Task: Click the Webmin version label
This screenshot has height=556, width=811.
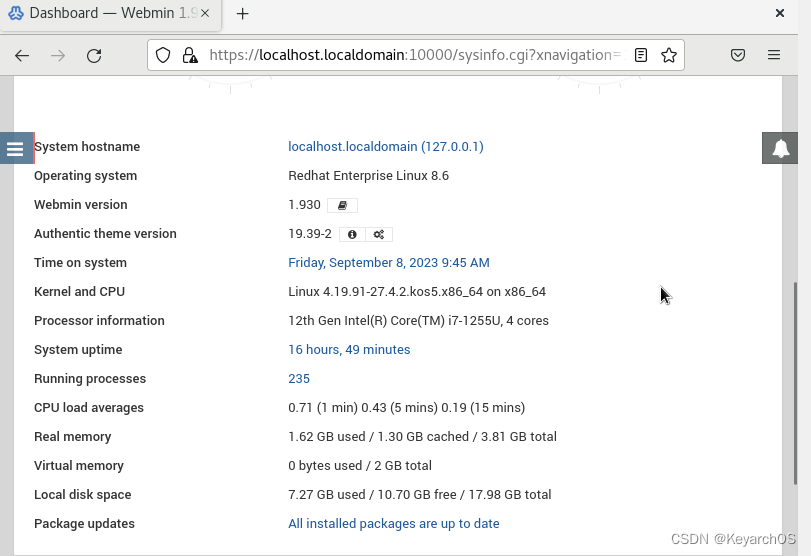Action: coord(81,205)
